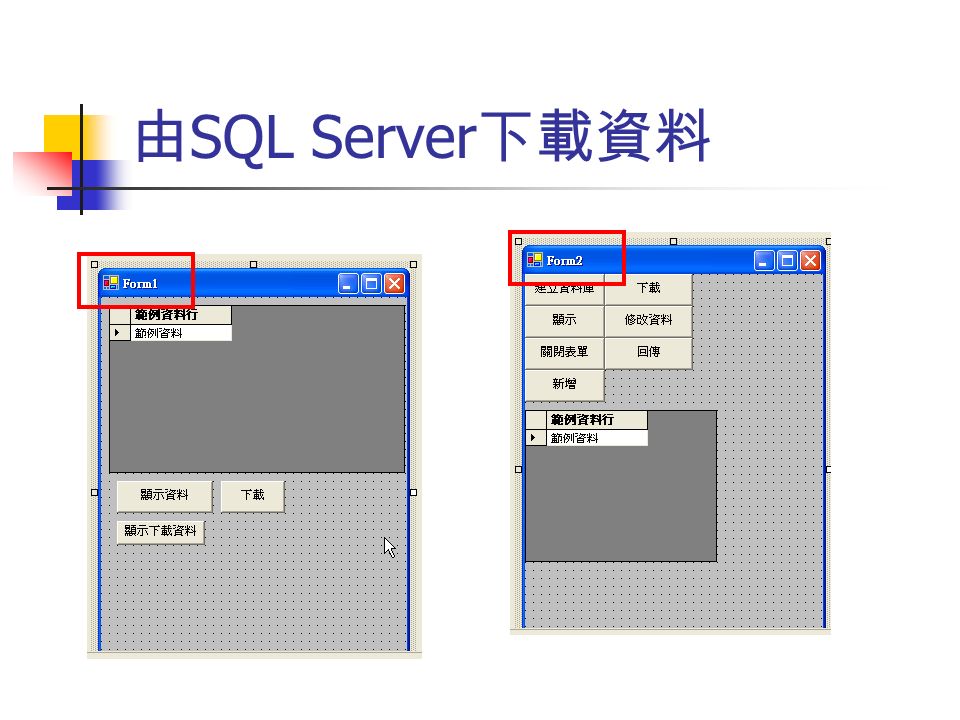Click the Form2 title bar icon
960x720 pixels.
click(534, 260)
